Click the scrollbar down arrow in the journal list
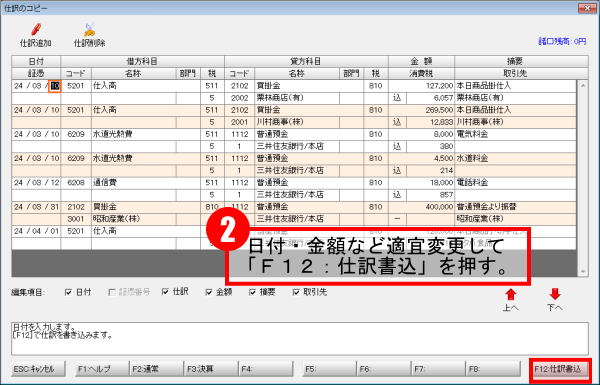 583,272
